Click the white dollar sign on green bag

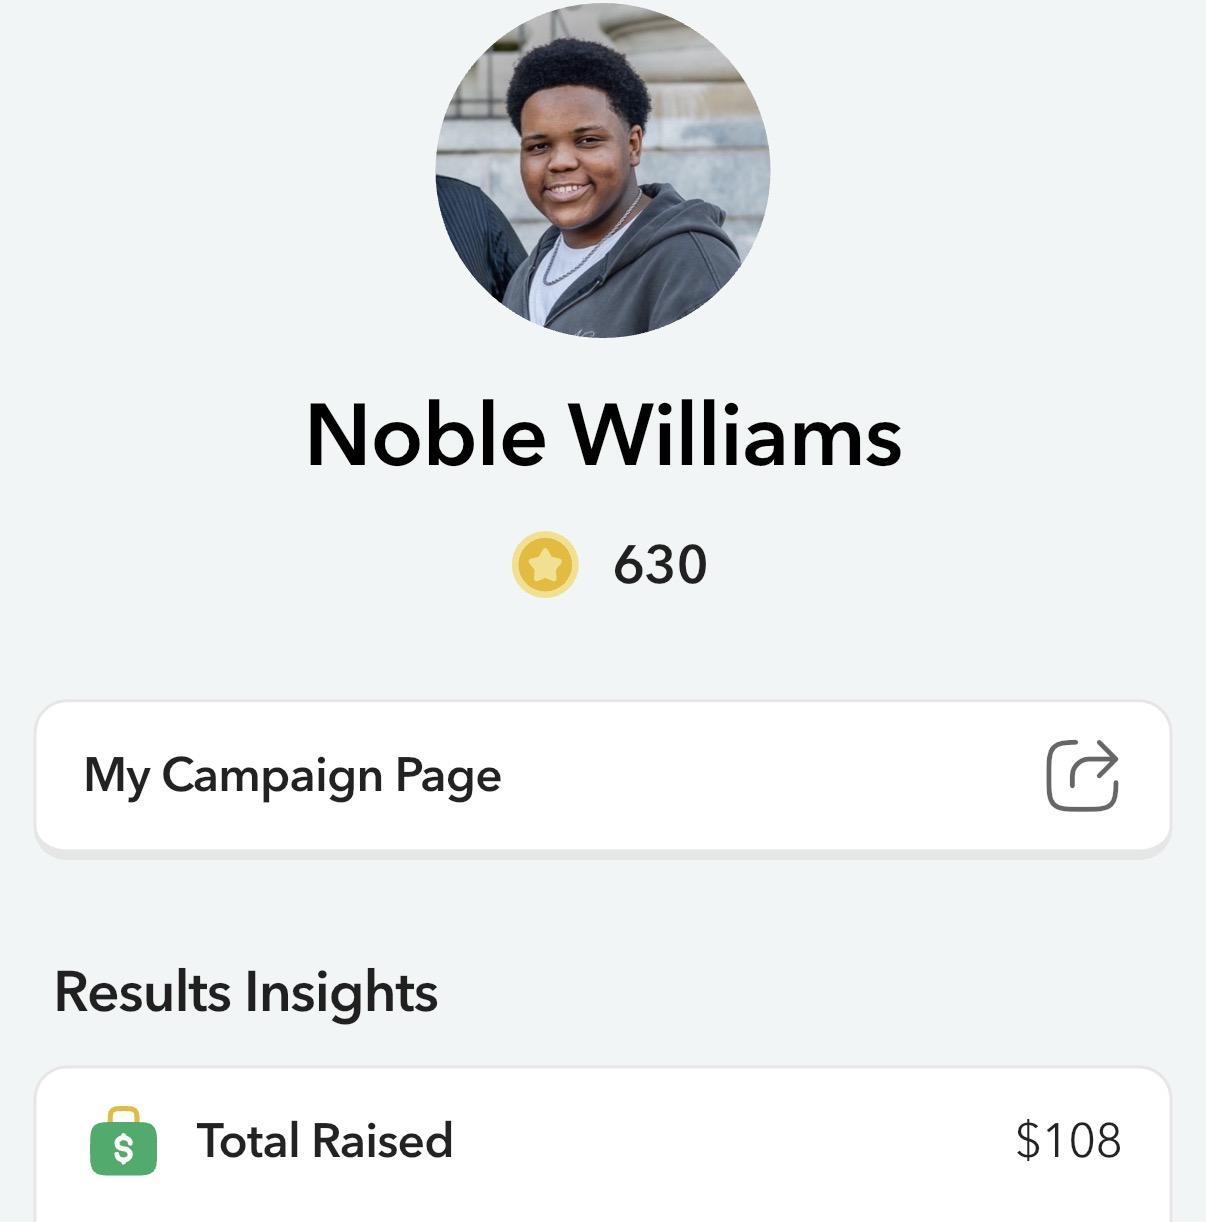(123, 1149)
